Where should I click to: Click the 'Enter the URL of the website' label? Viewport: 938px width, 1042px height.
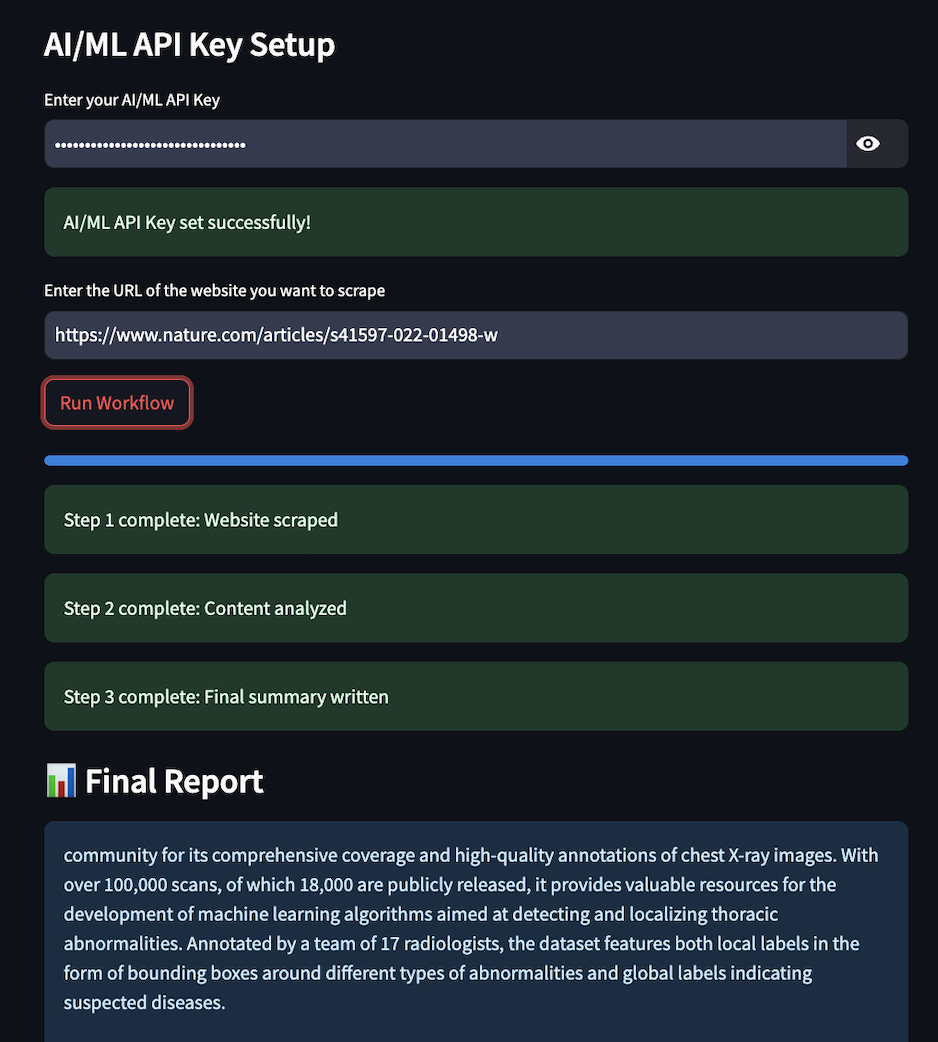point(215,290)
